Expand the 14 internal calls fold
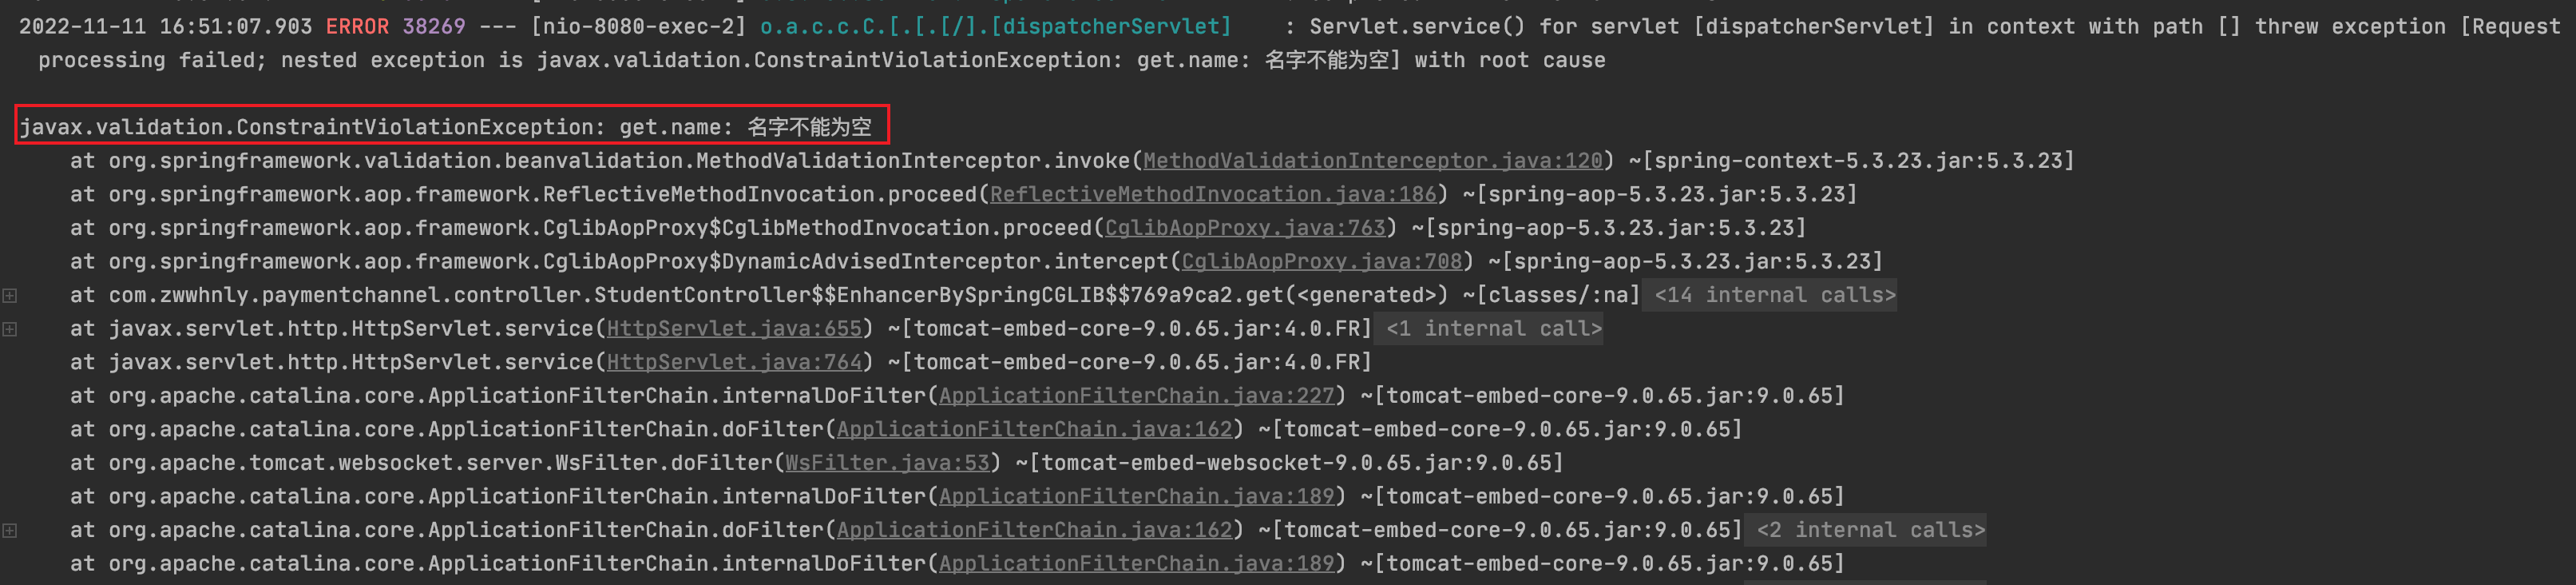Screen dimensions: 2576x585 click(1774, 295)
